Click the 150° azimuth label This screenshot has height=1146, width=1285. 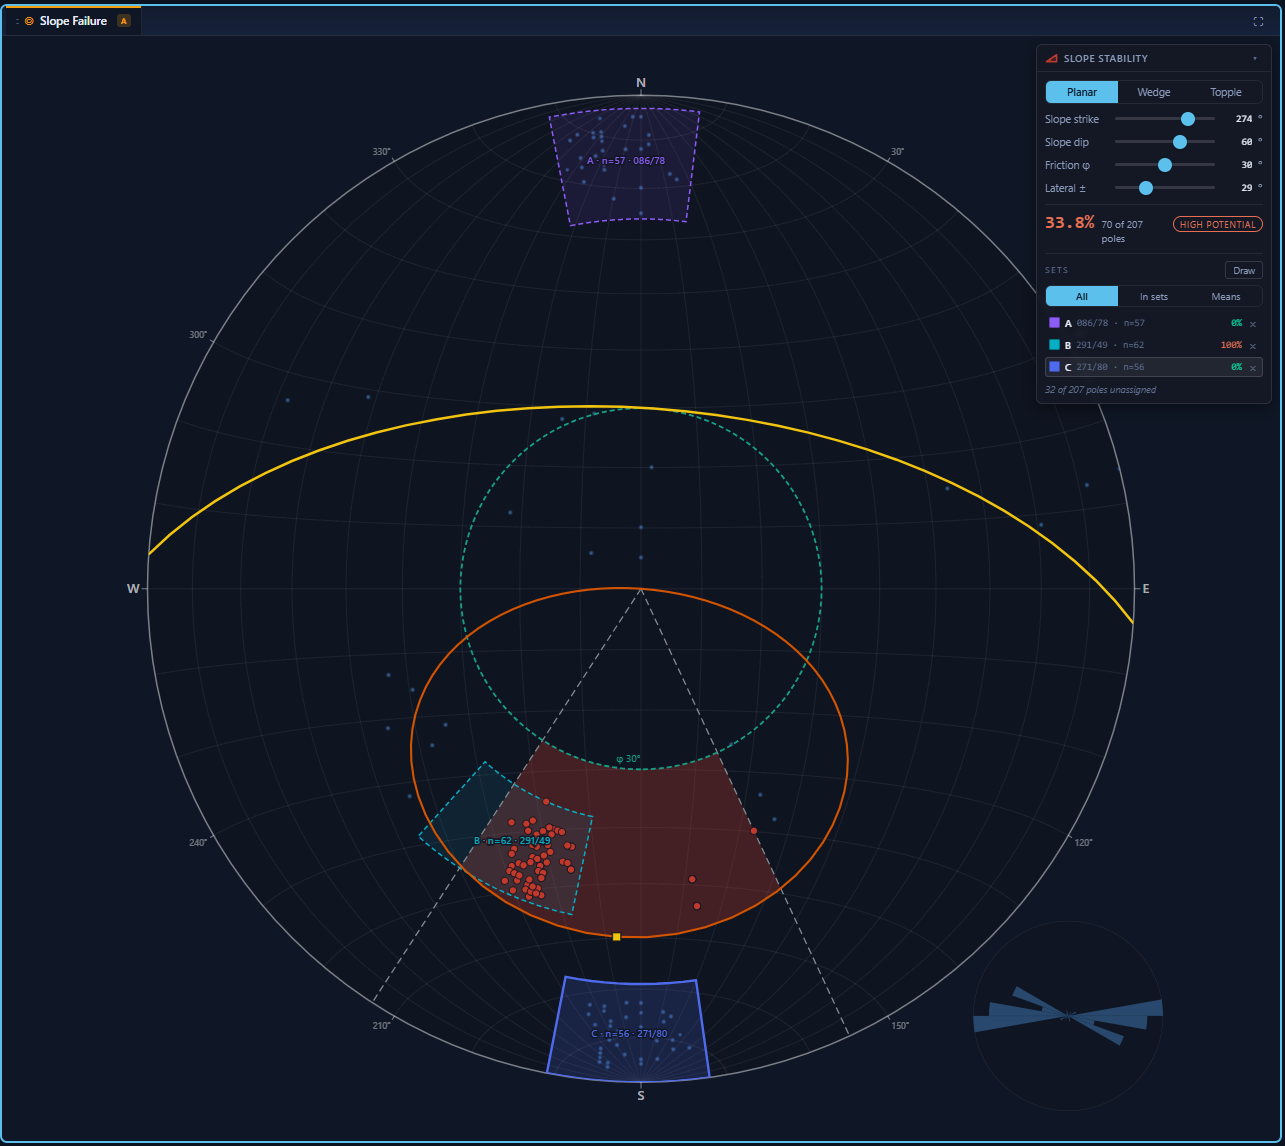click(x=899, y=1026)
